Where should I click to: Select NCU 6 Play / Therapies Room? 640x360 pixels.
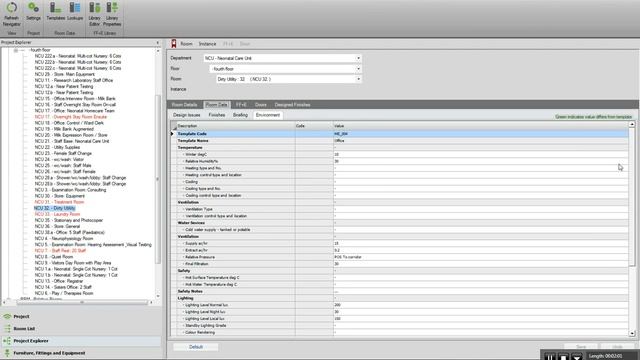tap(64, 293)
